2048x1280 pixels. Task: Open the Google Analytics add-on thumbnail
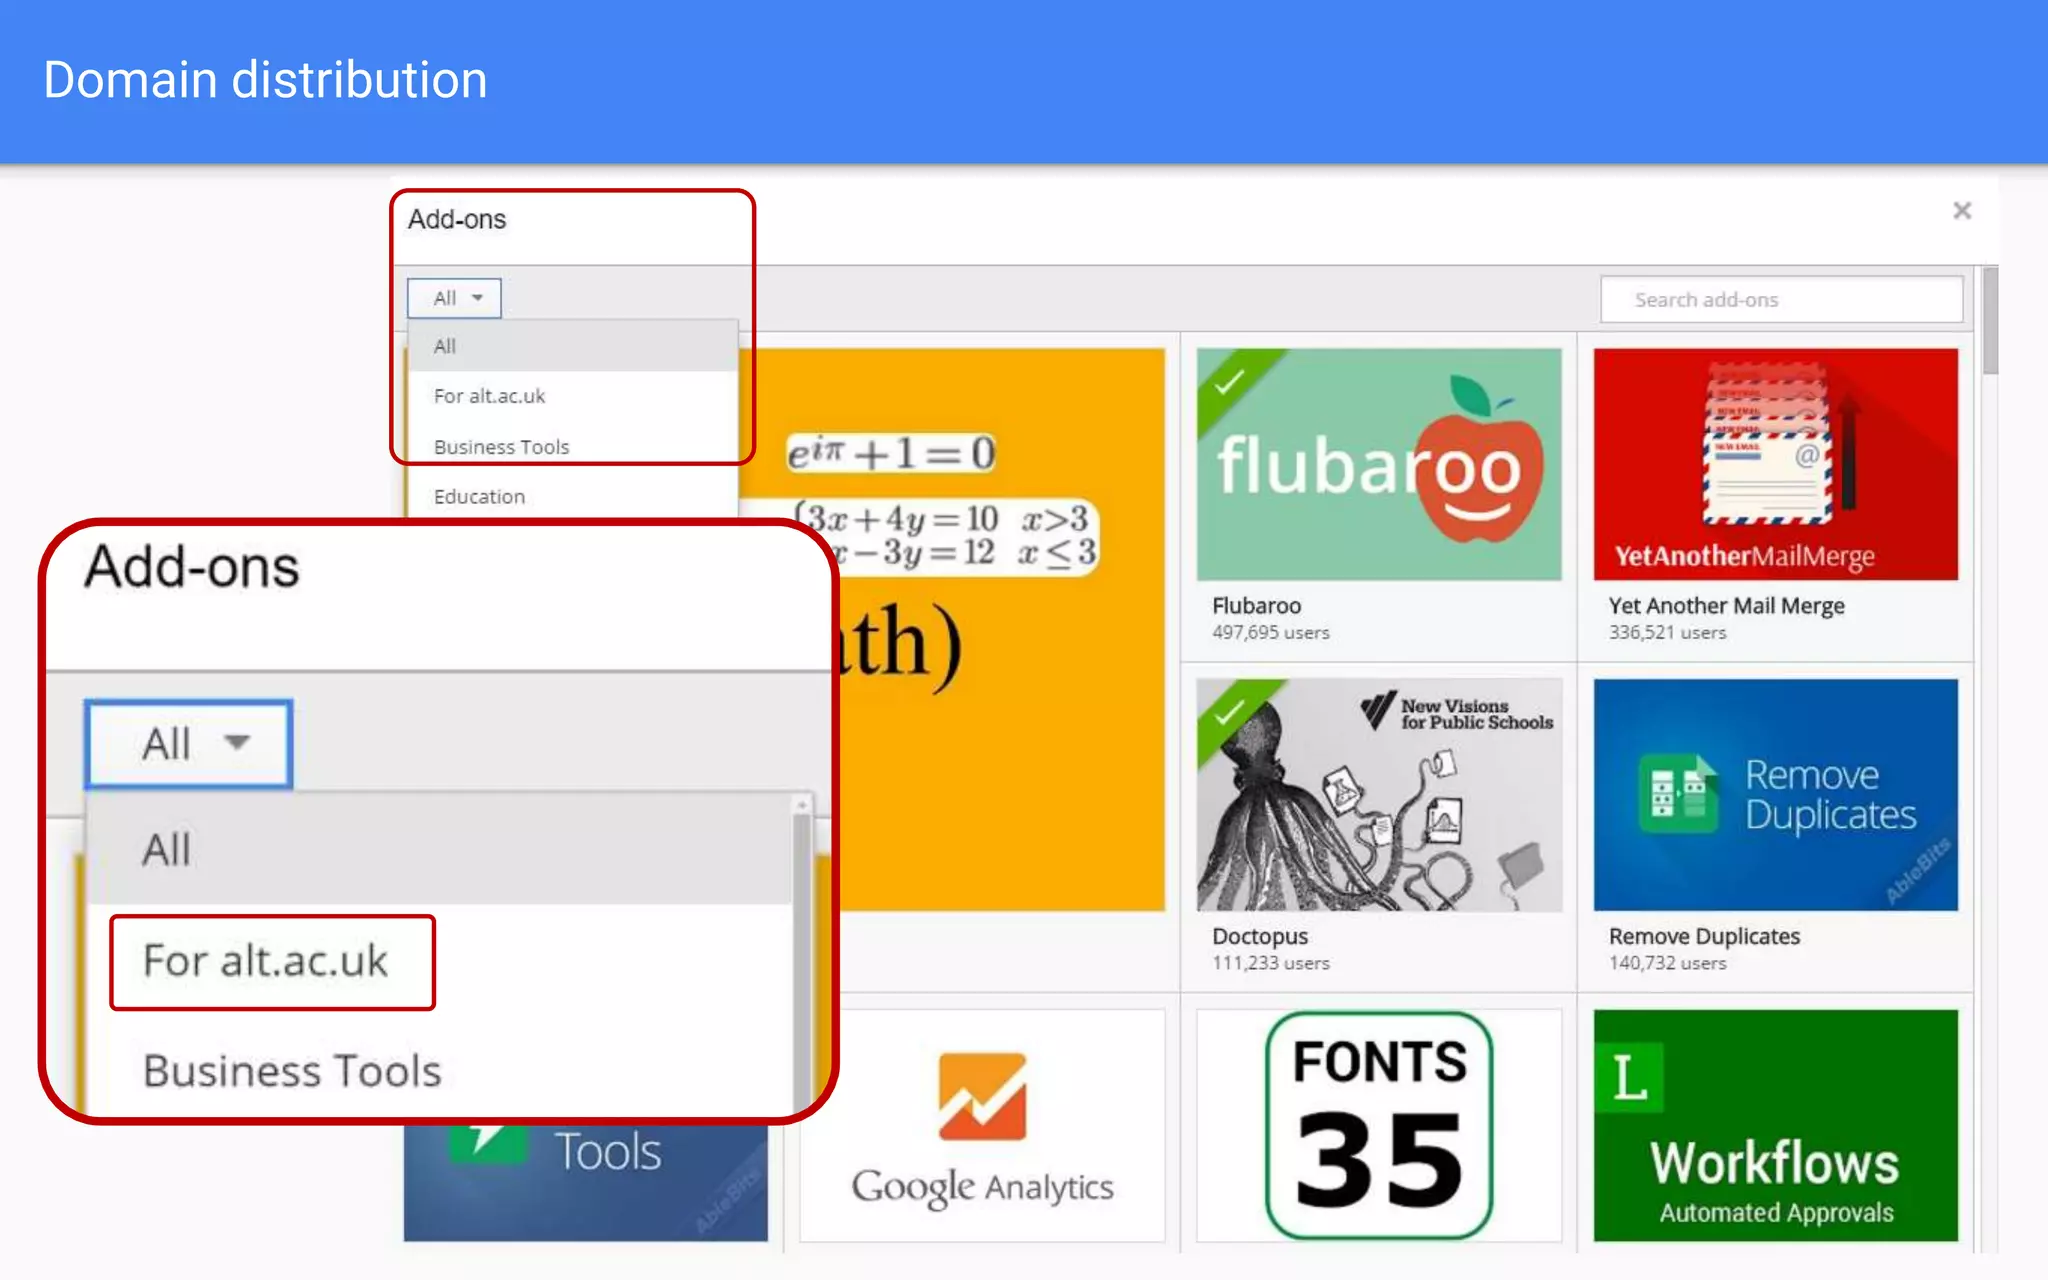tap(982, 1126)
